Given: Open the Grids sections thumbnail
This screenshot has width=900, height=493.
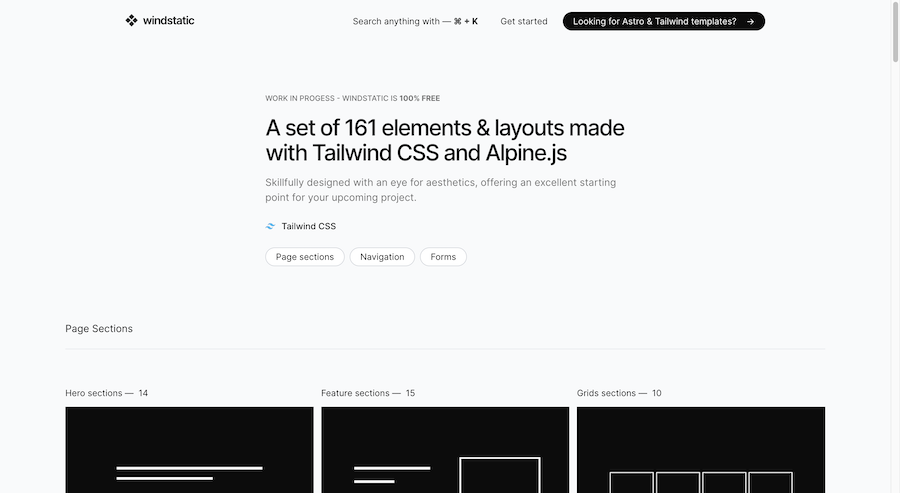Looking at the screenshot, I should (x=701, y=450).
